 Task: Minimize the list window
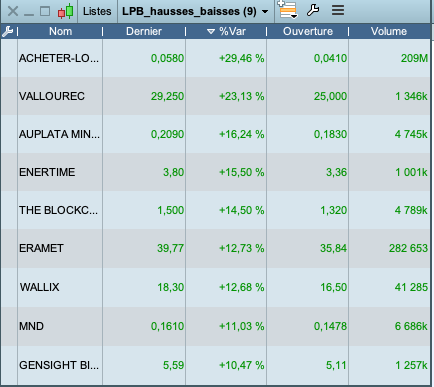pos(29,15)
